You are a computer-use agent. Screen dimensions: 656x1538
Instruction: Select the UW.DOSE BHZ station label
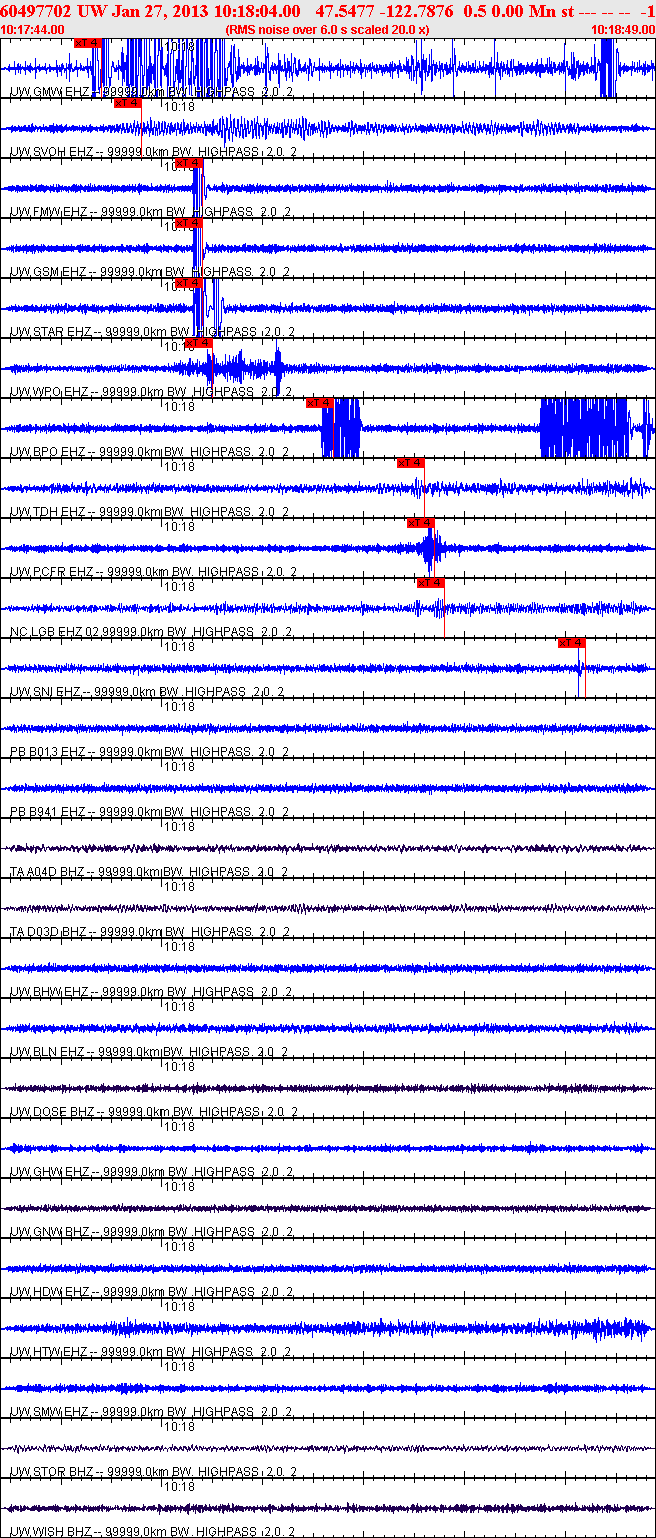tap(153, 1111)
